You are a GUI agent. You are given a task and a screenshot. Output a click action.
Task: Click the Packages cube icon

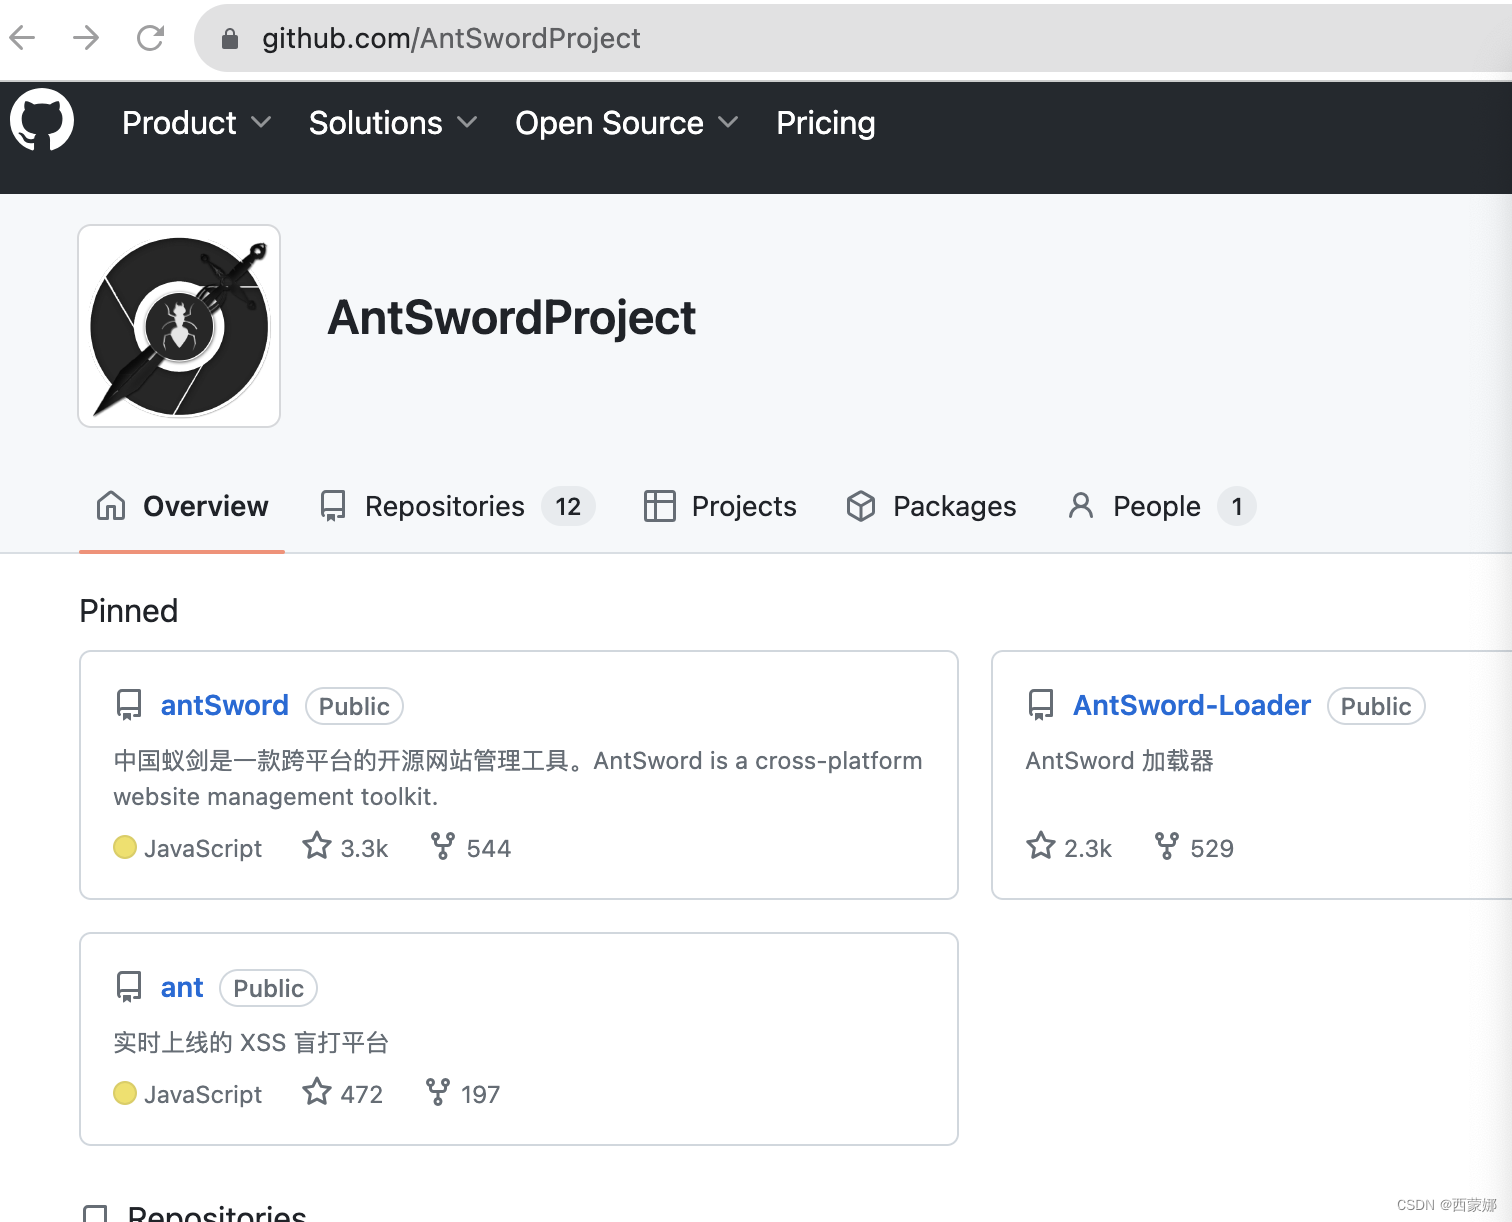tap(861, 506)
